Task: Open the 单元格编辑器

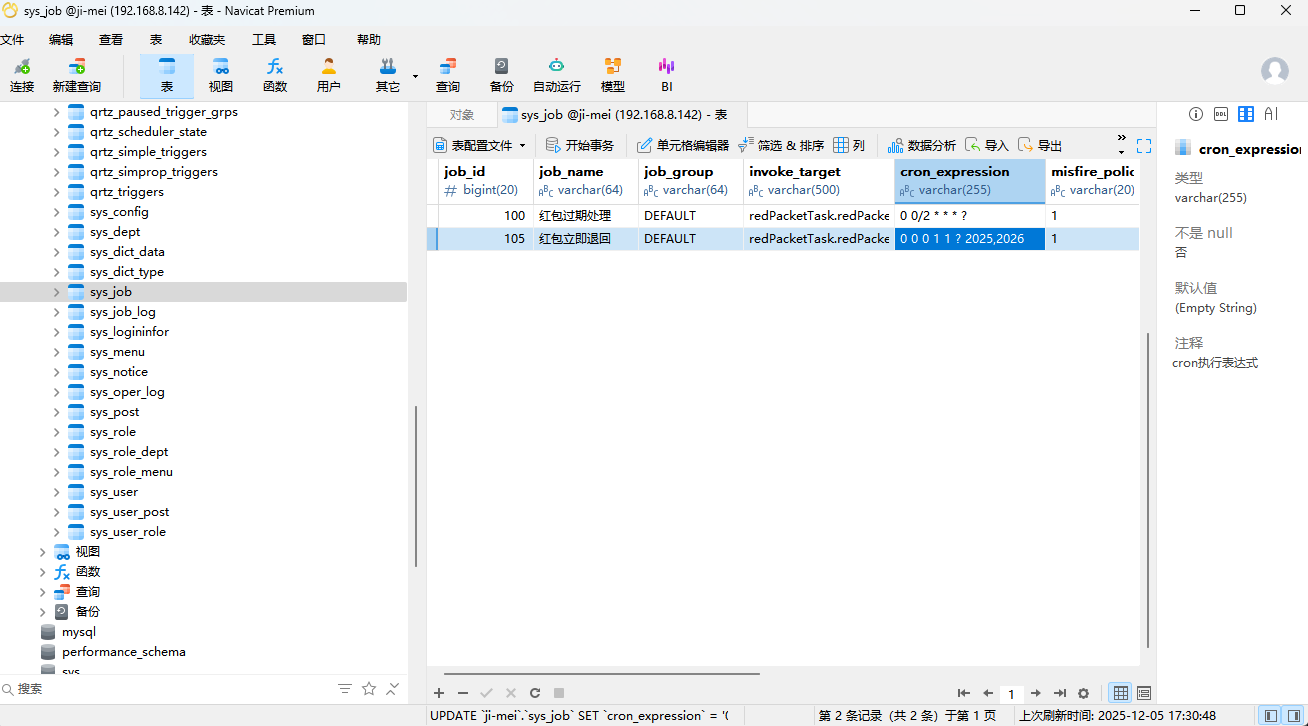Action: [x=684, y=145]
